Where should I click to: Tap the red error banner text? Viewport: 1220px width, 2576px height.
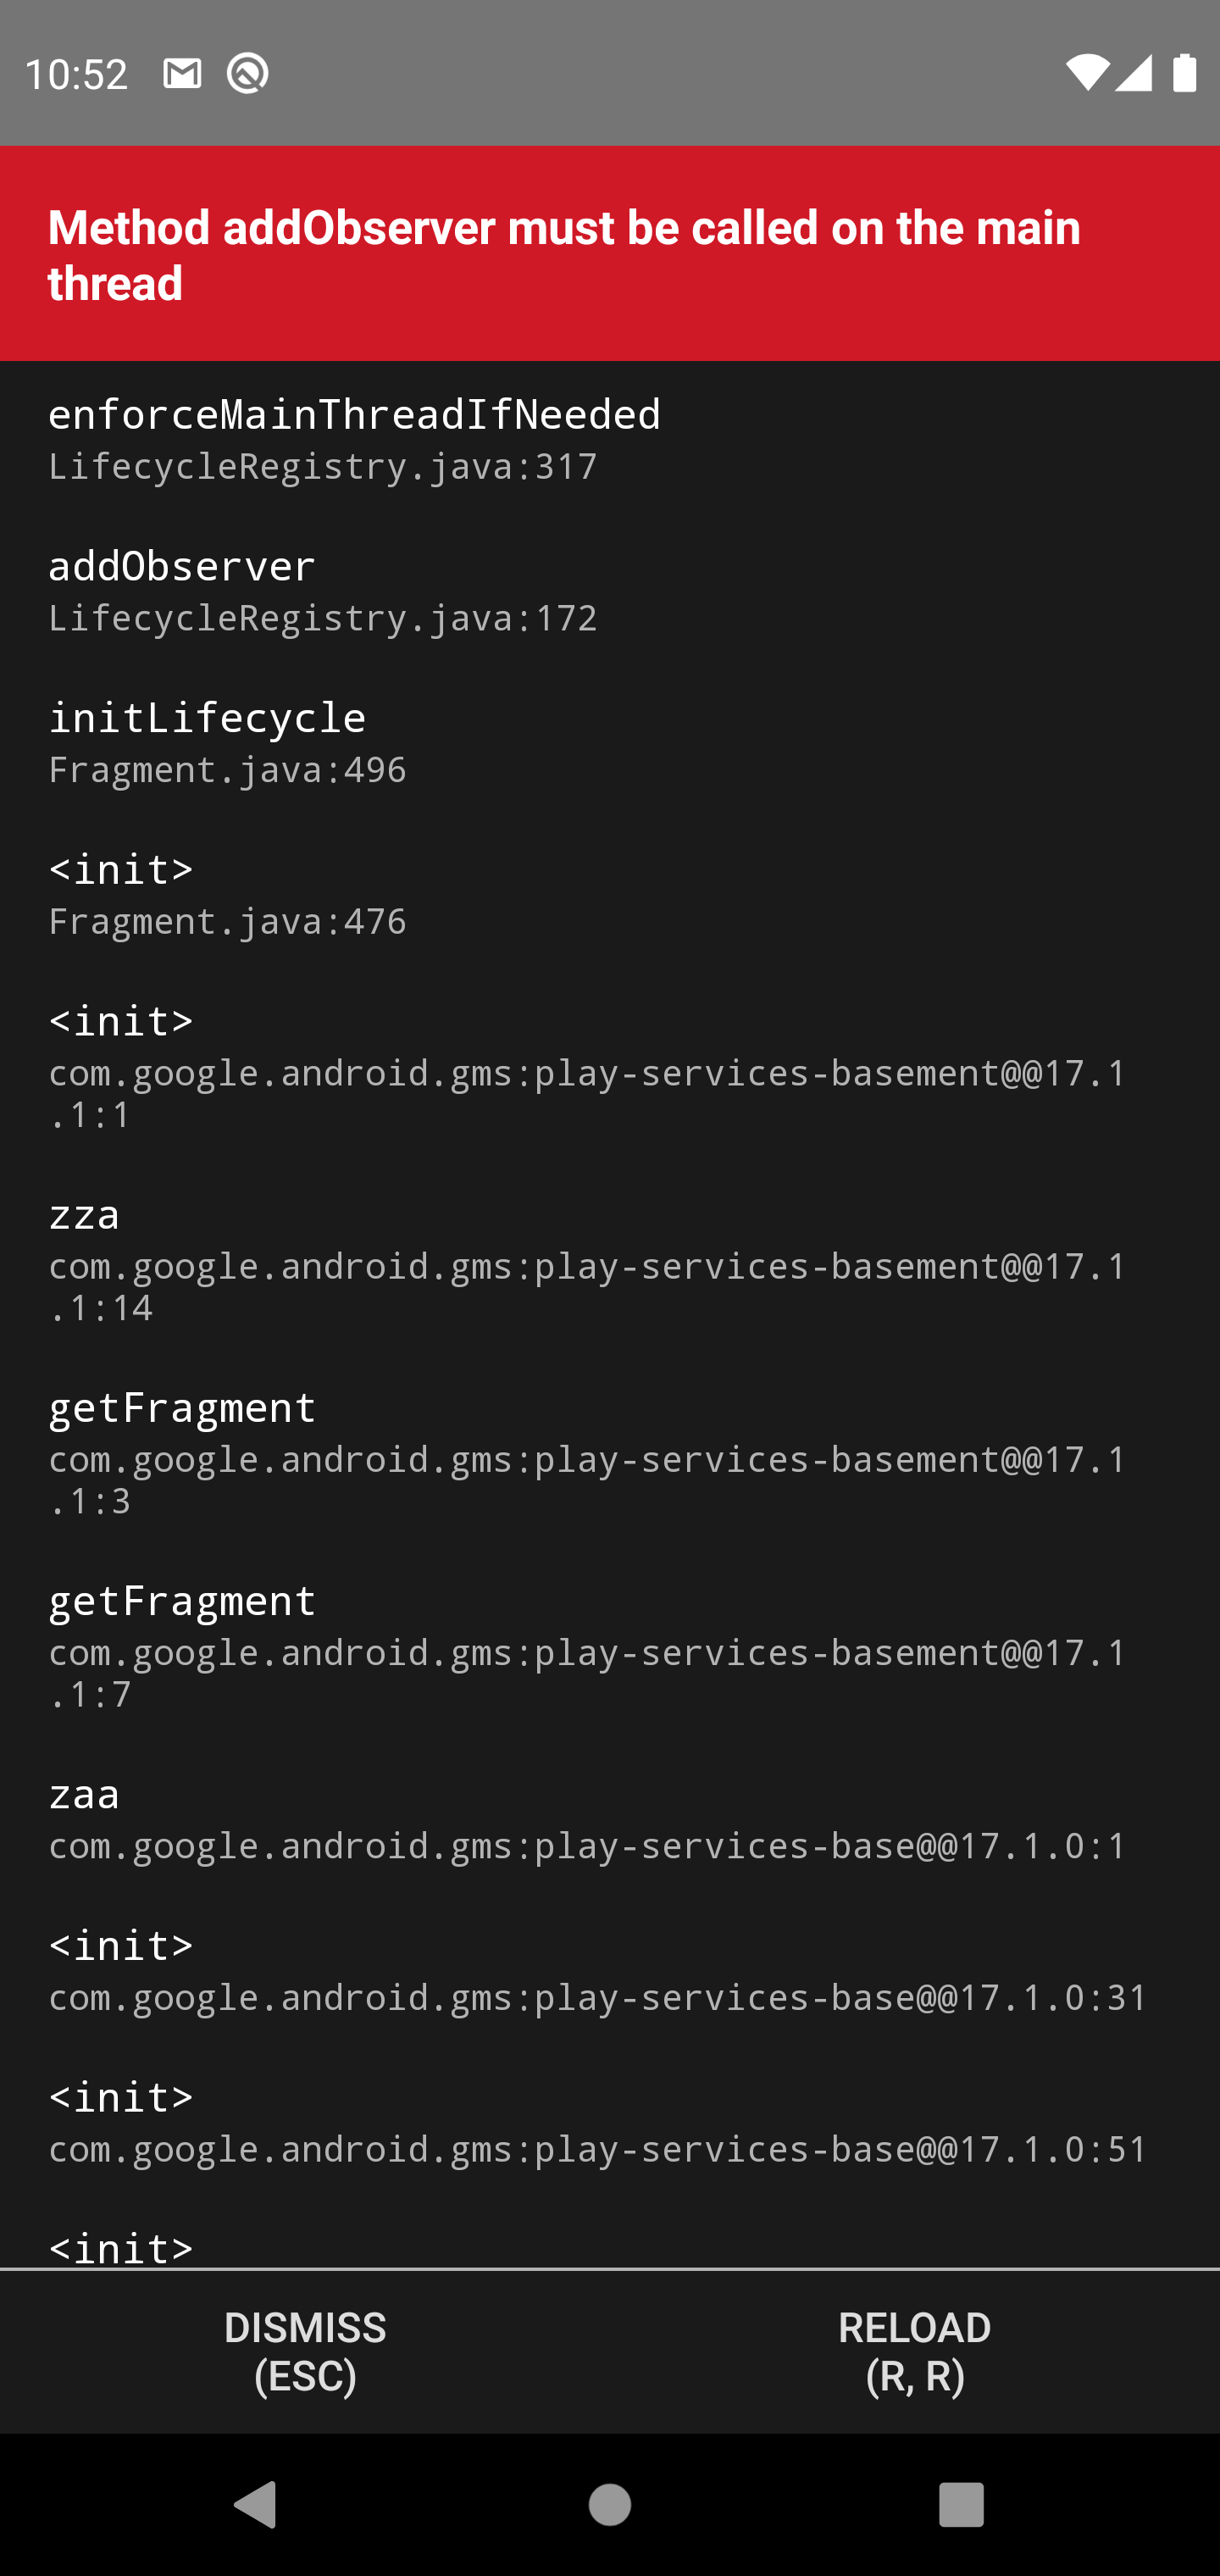(x=565, y=253)
